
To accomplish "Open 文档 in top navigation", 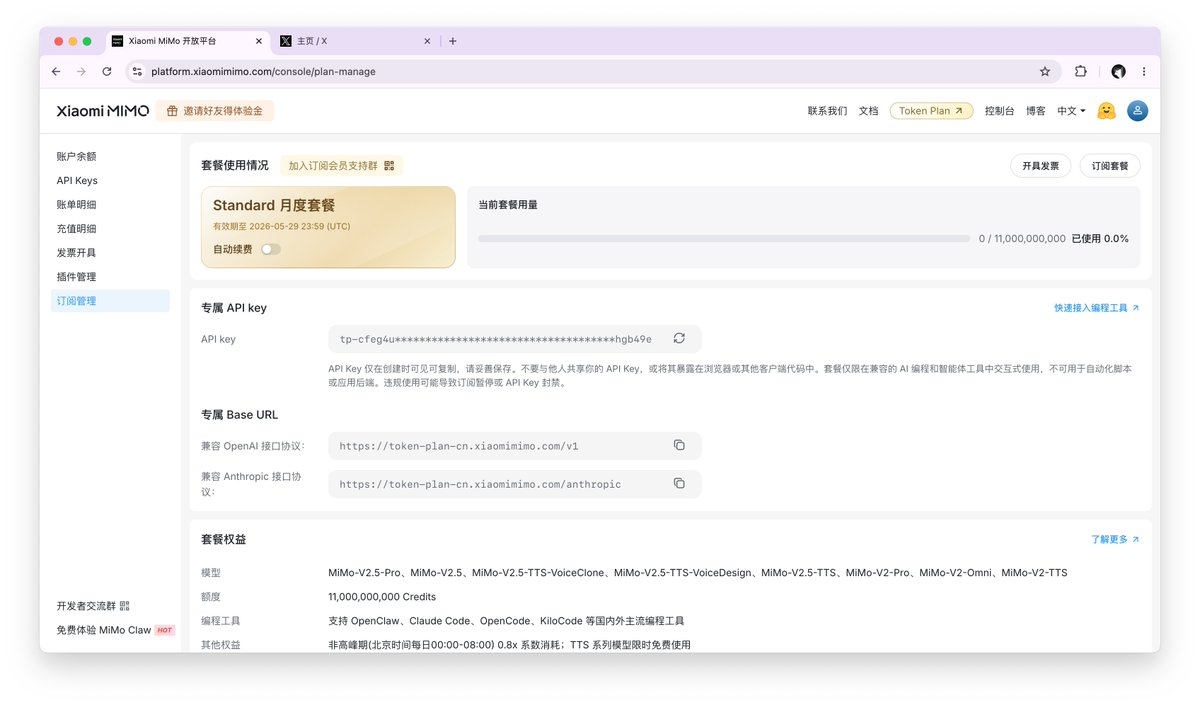I will tap(868, 111).
